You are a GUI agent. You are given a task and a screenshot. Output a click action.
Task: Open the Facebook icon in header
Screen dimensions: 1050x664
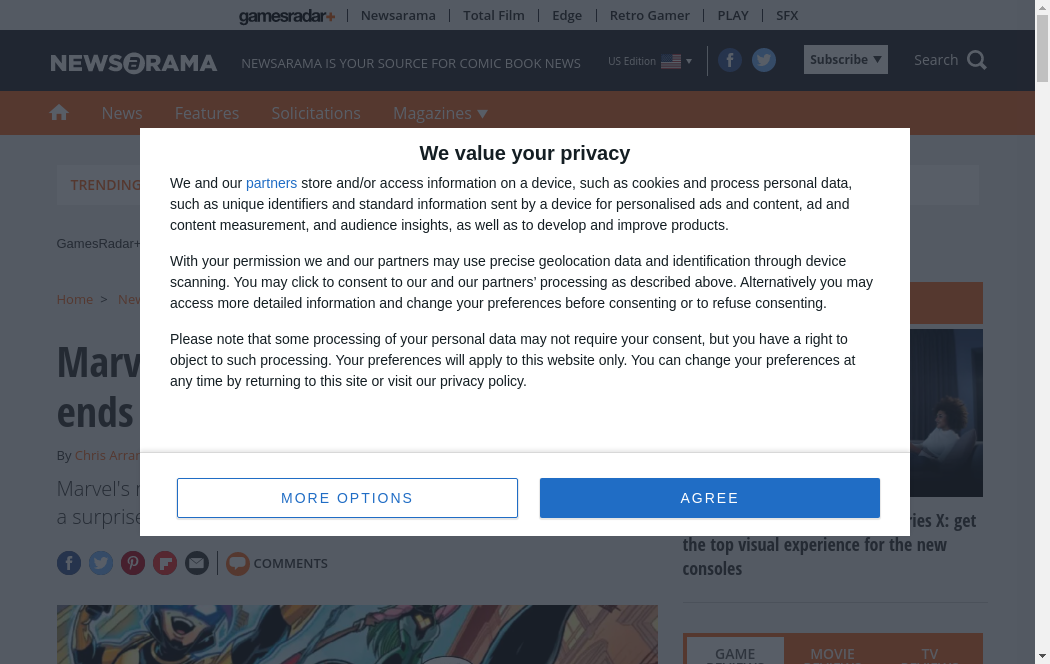tap(730, 61)
